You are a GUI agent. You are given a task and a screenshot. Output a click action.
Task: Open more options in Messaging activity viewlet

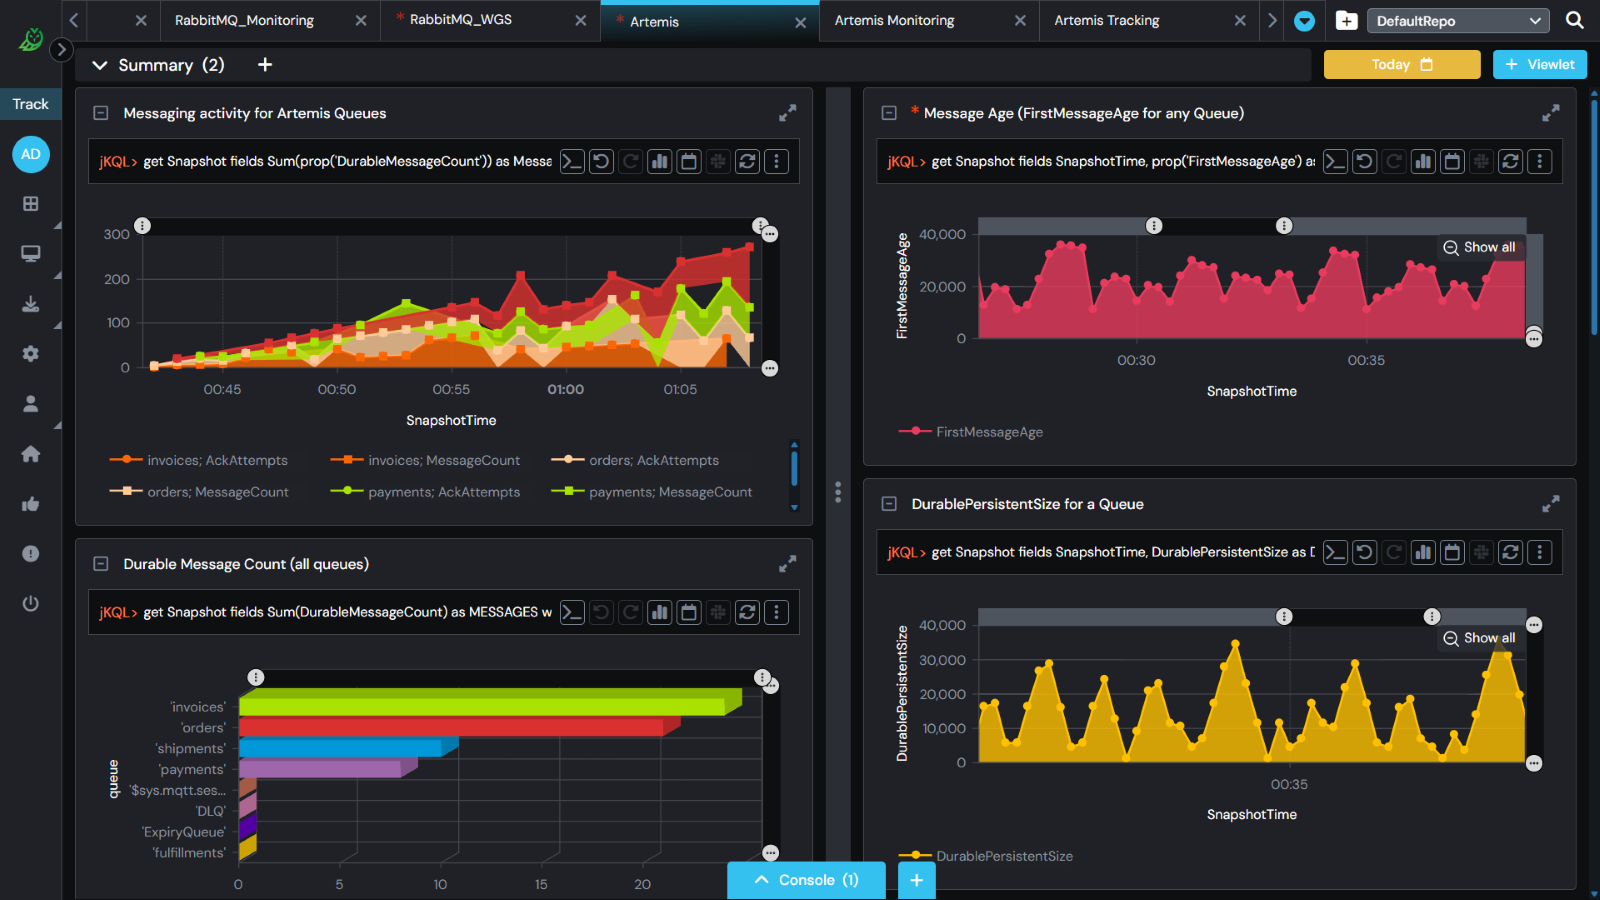[777, 161]
